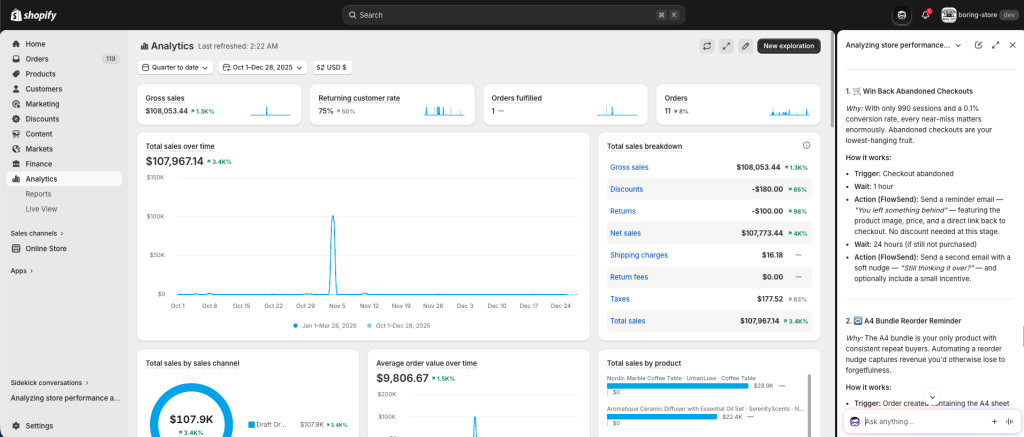The height and width of the screenshot is (437, 1024).
Task: Open the Quarter to date dropdown
Action: (175, 67)
